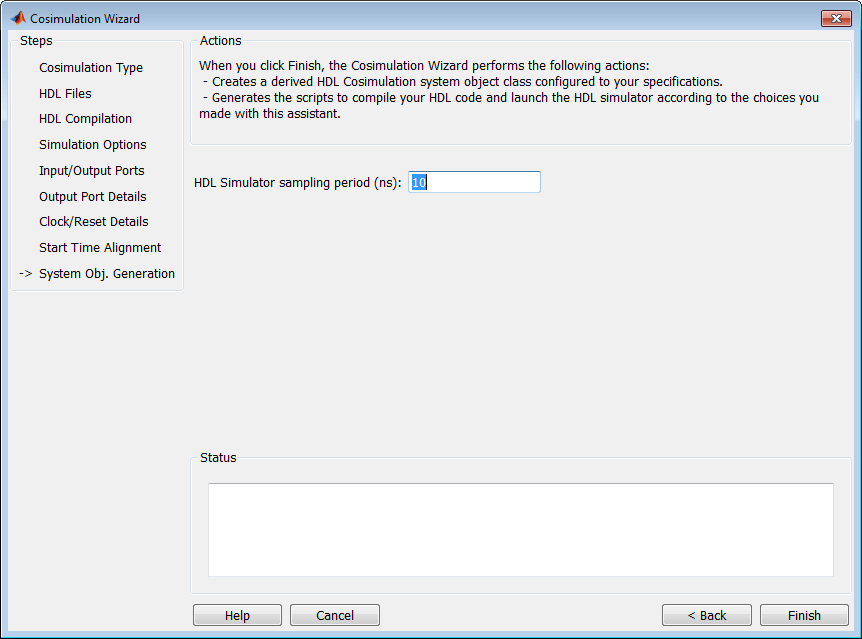Select the Clock/Reset Details step
The height and width of the screenshot is (639, 862).
(x=93, y=222)
